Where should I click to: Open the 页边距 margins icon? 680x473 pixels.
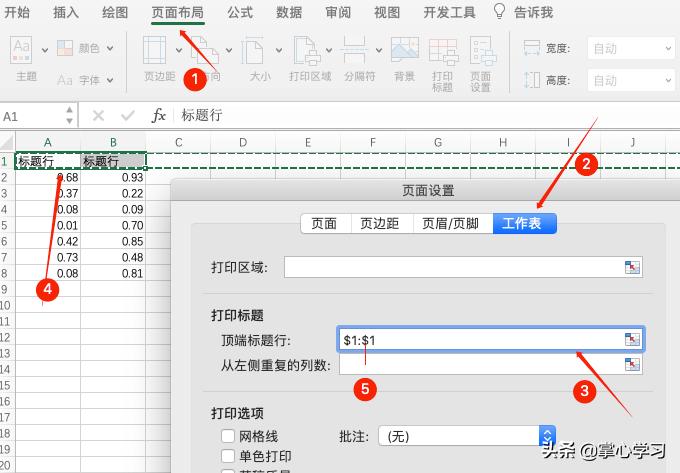point(155,50)
